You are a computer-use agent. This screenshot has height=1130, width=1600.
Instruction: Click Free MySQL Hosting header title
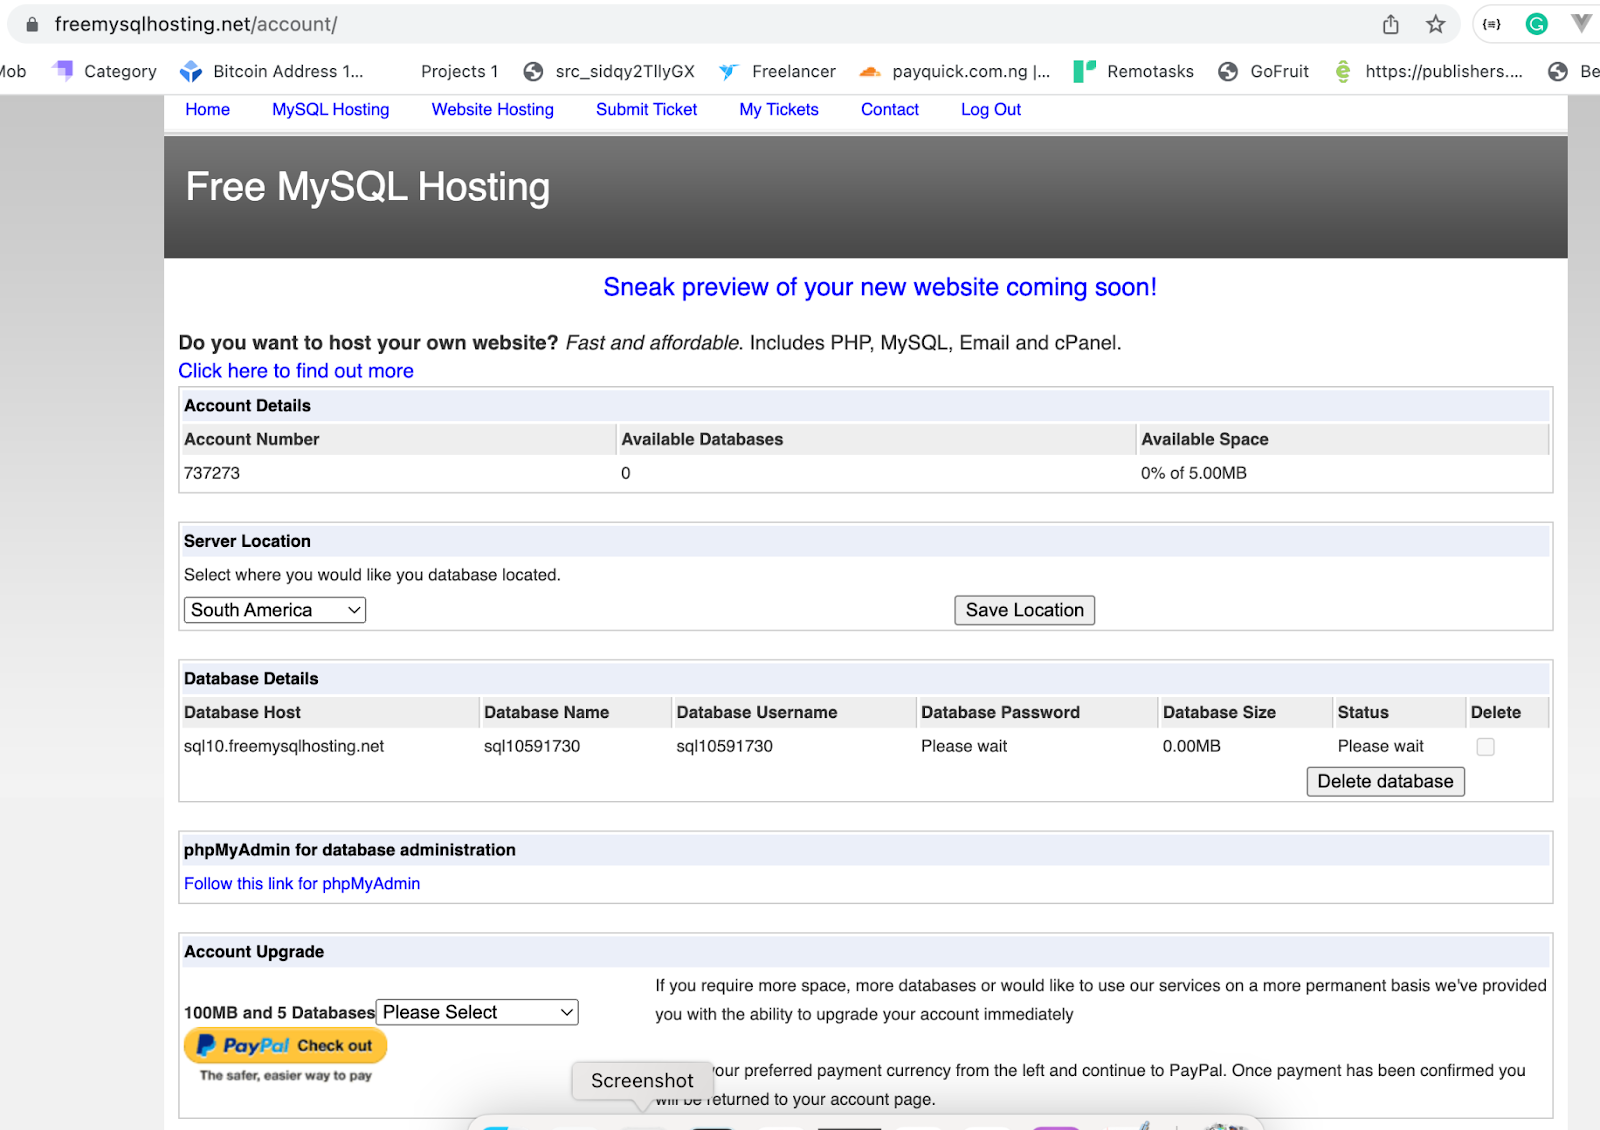(x=368, y=187)
